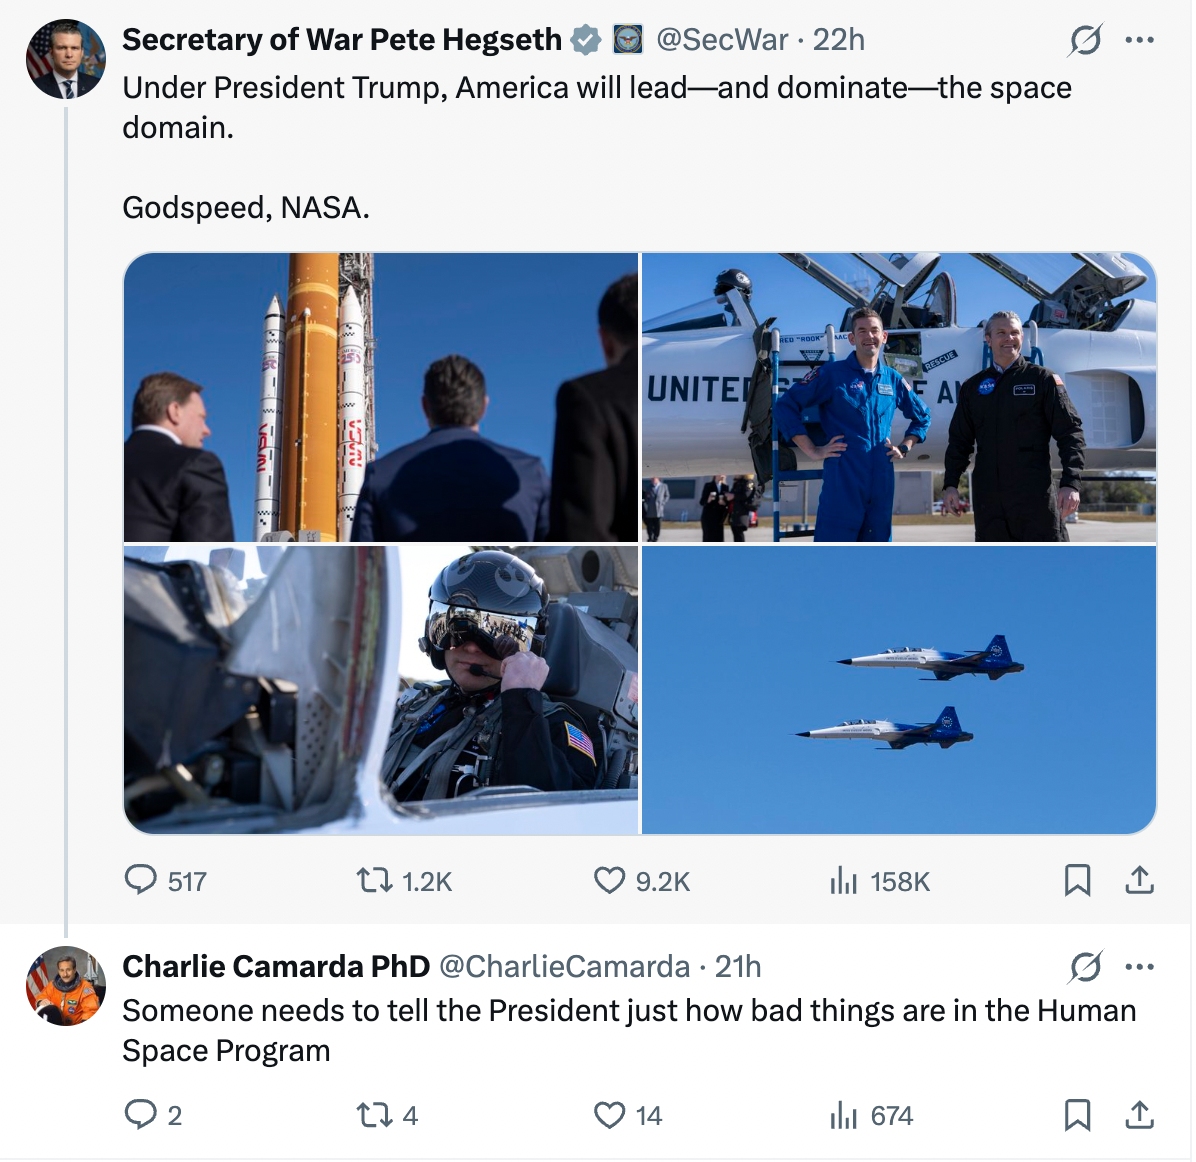Click Grok icon on Hegseth's post
This screenshot has height=1162, width=1196.
click(x=1085, y=40)
